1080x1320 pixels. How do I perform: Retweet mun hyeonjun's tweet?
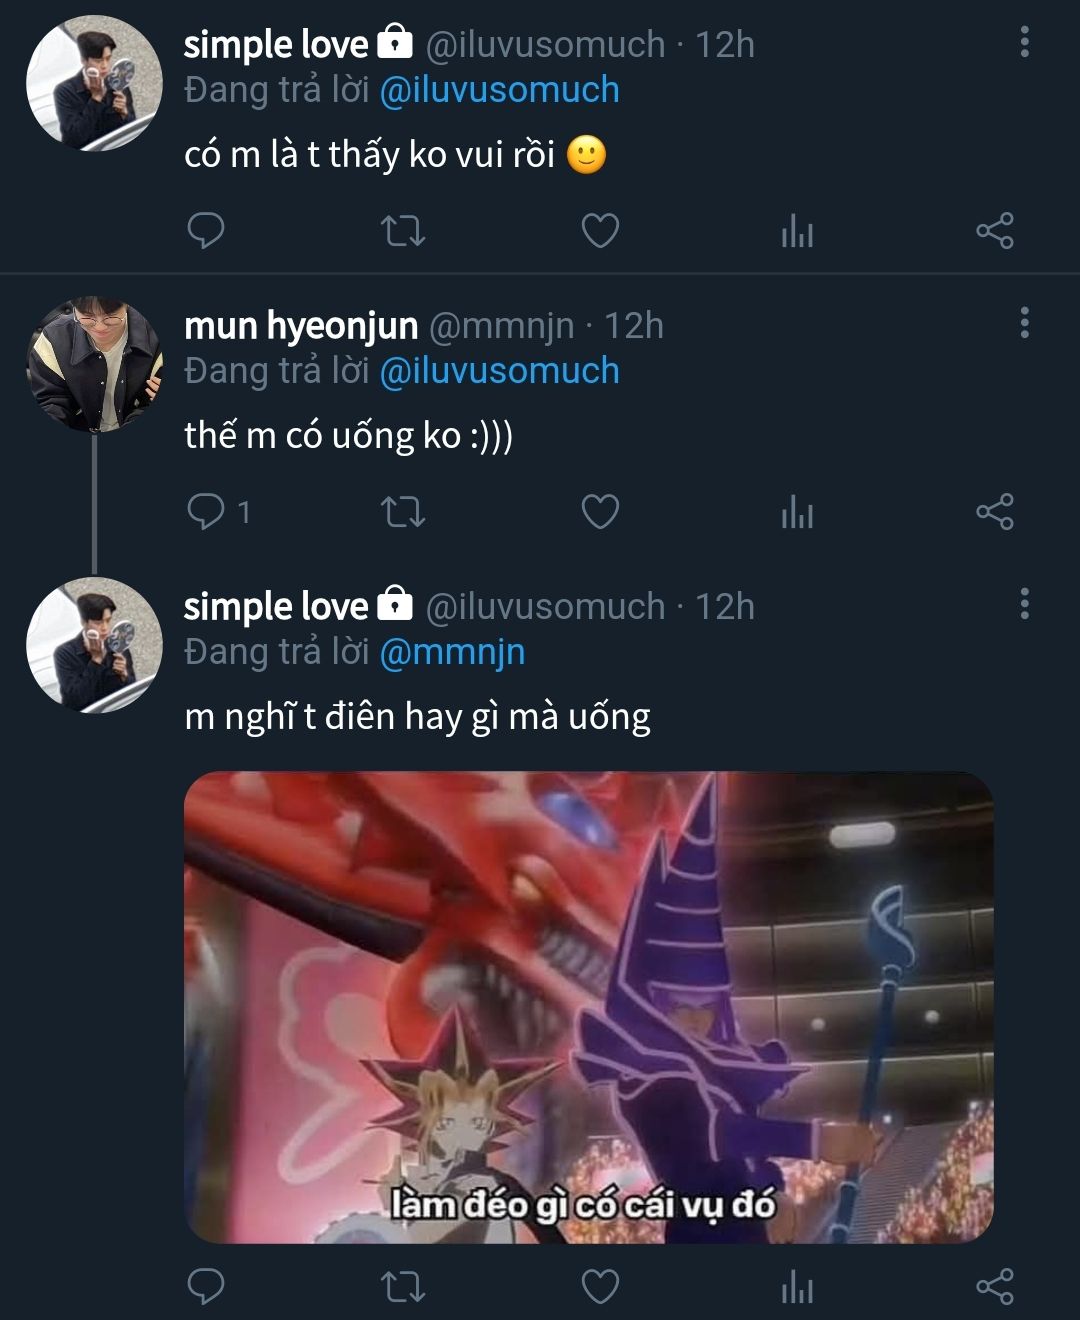pos(403,512)
